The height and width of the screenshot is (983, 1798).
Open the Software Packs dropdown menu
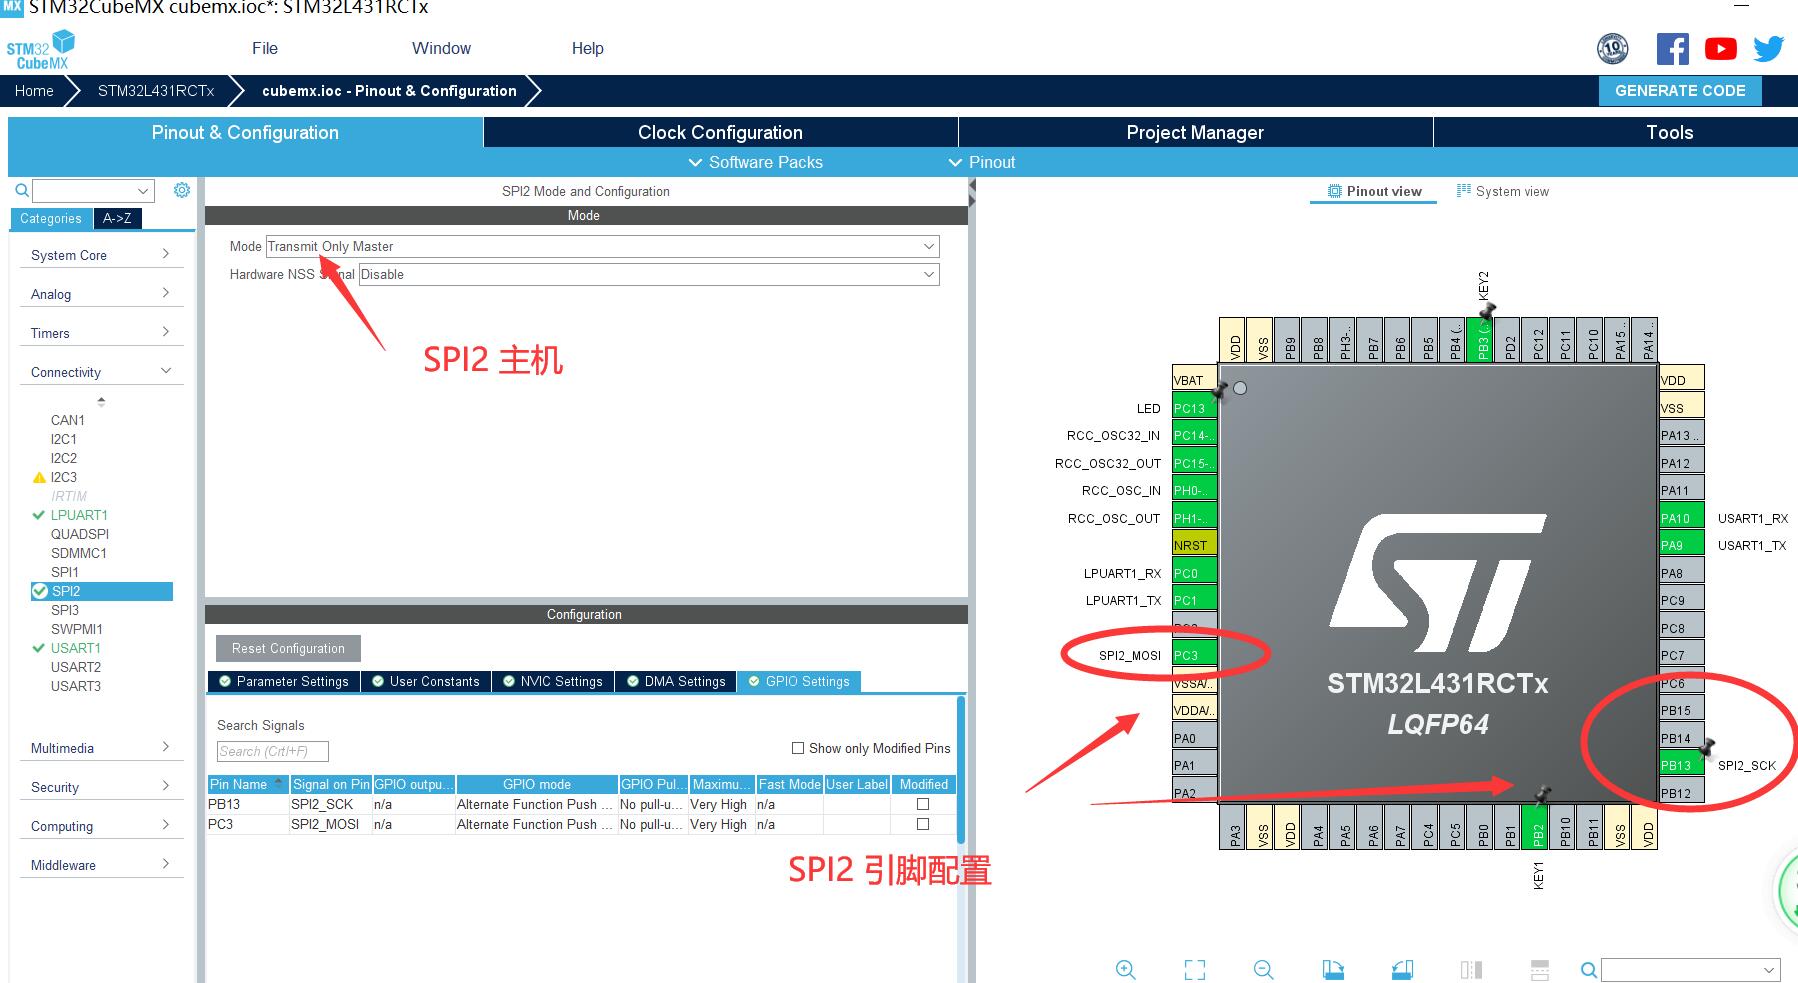[755, 162]
